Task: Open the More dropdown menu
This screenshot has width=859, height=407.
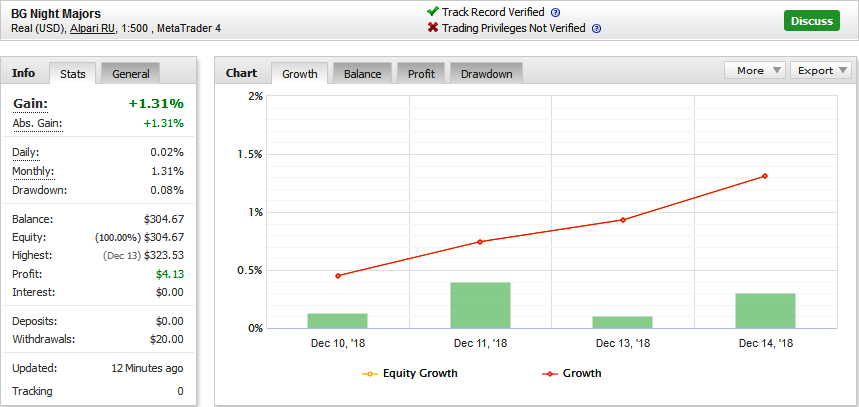Action: point(755,70)
